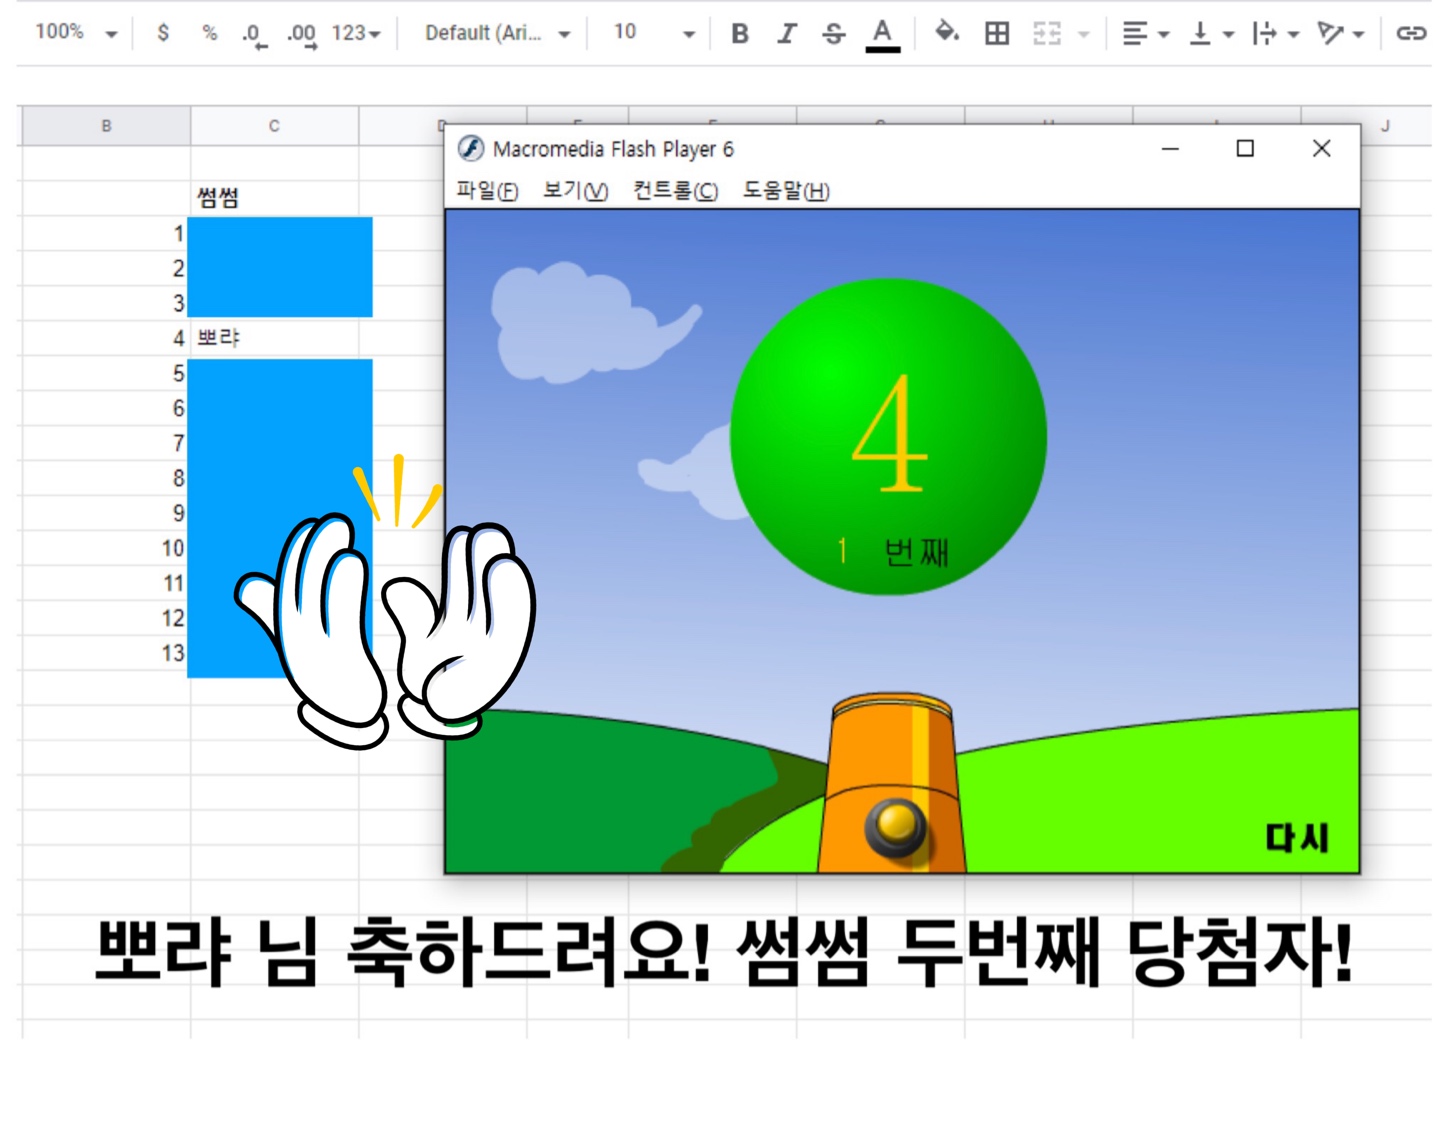Select the cell containing 뽀랴
The image size is (1440, 1145).
pyautogui.click(x=274, y=338)
